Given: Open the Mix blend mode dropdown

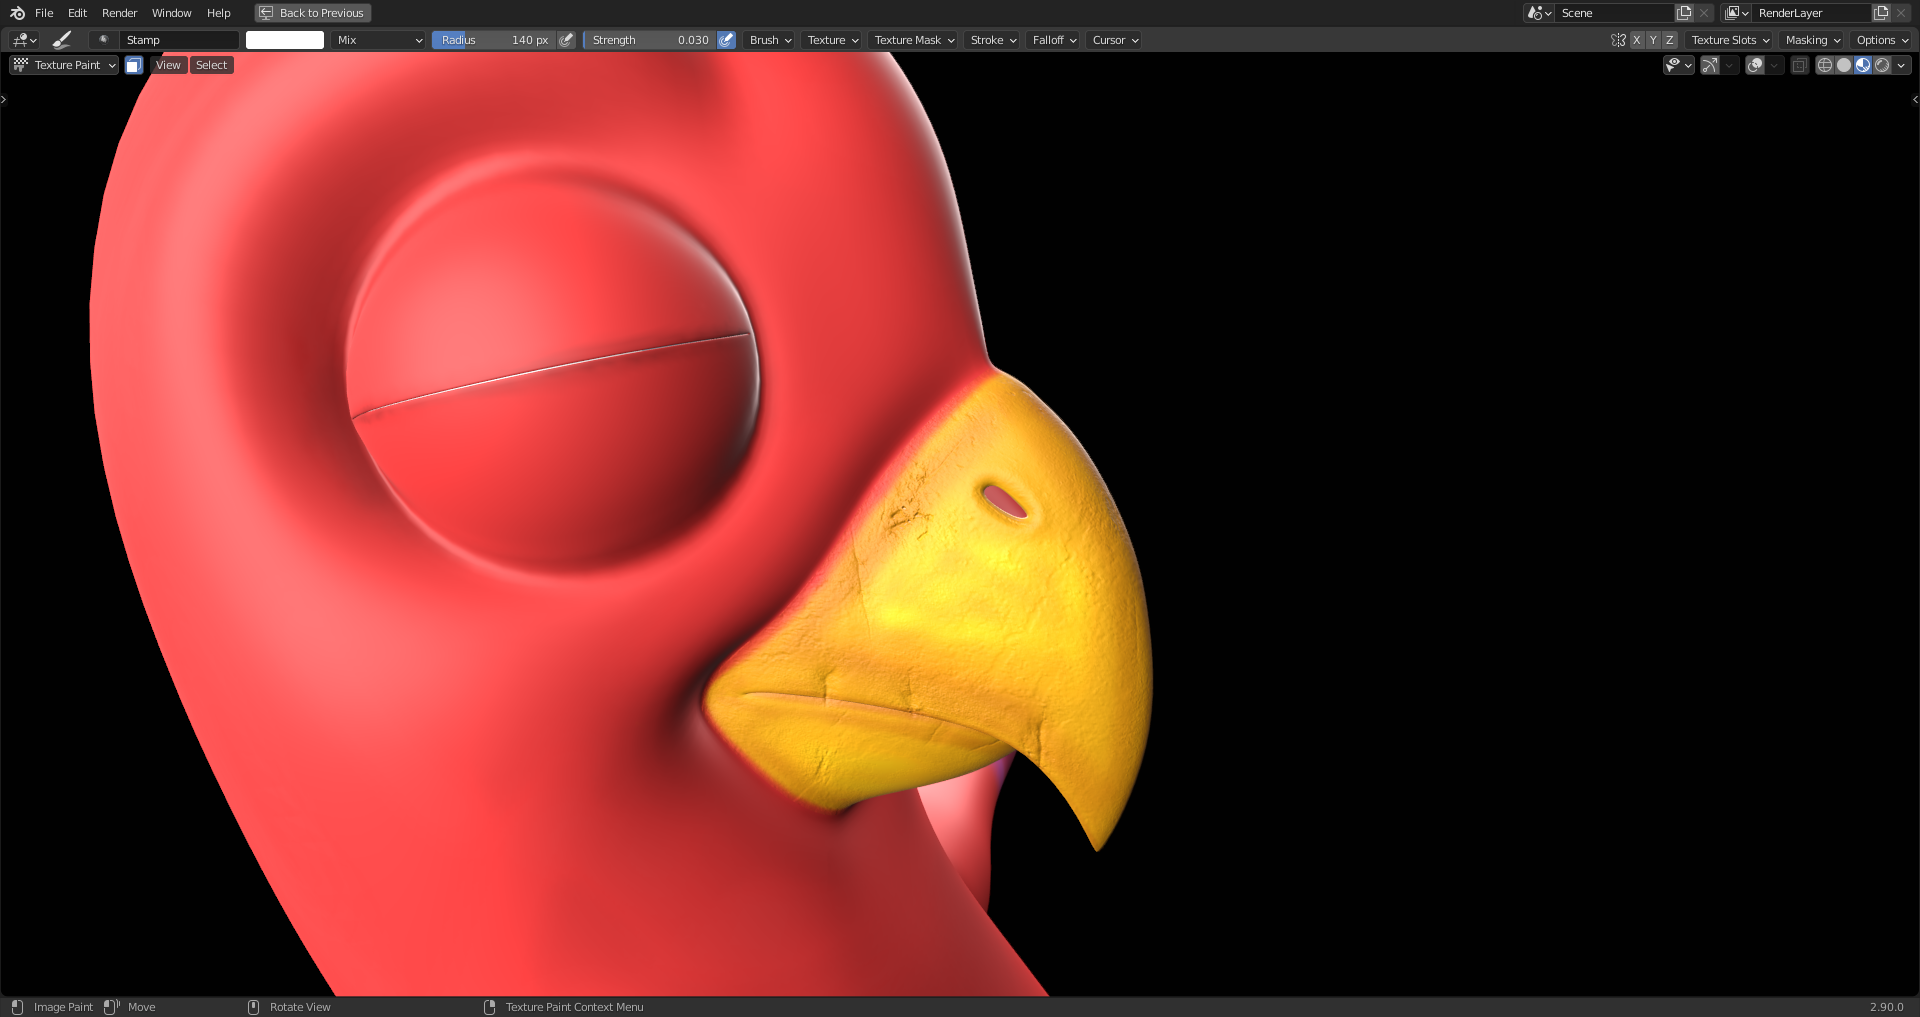Looking at the screenshot, I should [x=378, y=39].
